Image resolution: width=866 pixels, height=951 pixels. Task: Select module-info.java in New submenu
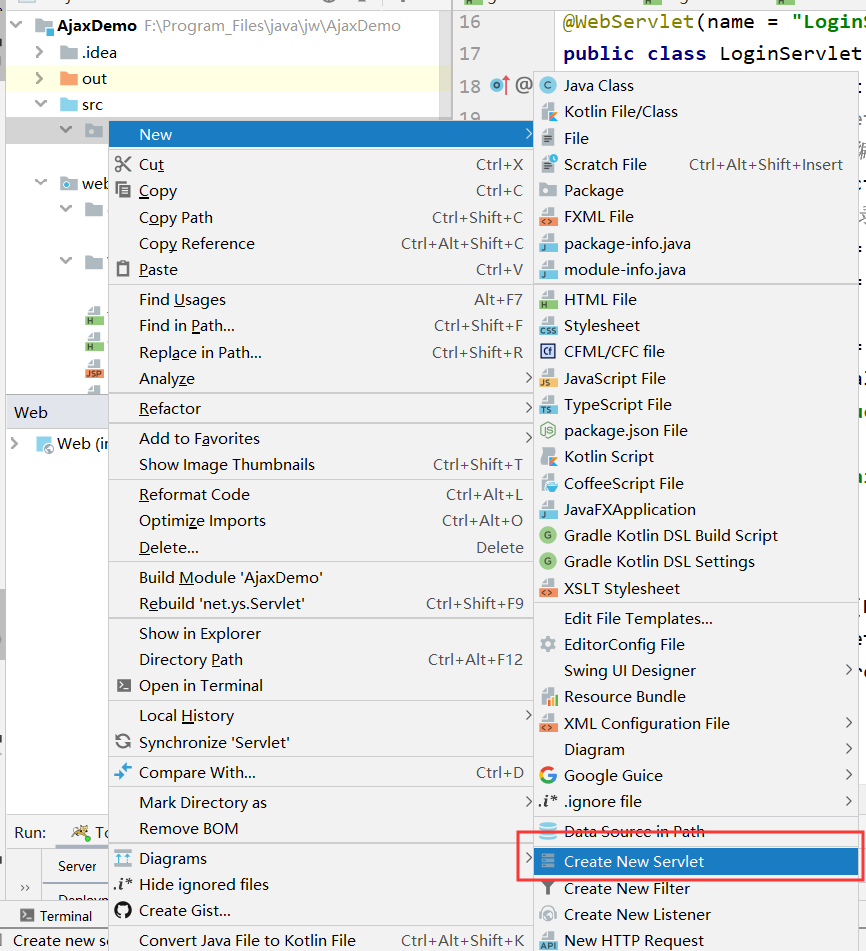tap(696, 269)
